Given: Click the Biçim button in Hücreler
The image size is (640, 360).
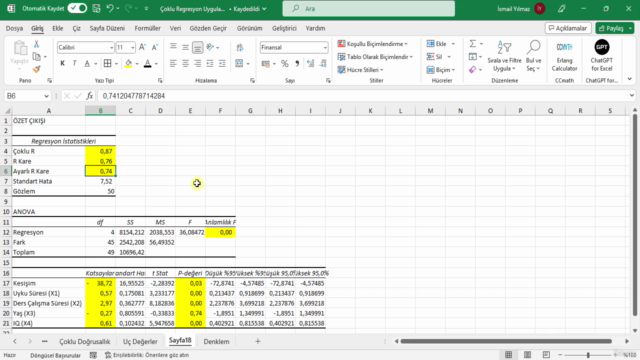Looking at the screenshot, I should click(441, 70).
